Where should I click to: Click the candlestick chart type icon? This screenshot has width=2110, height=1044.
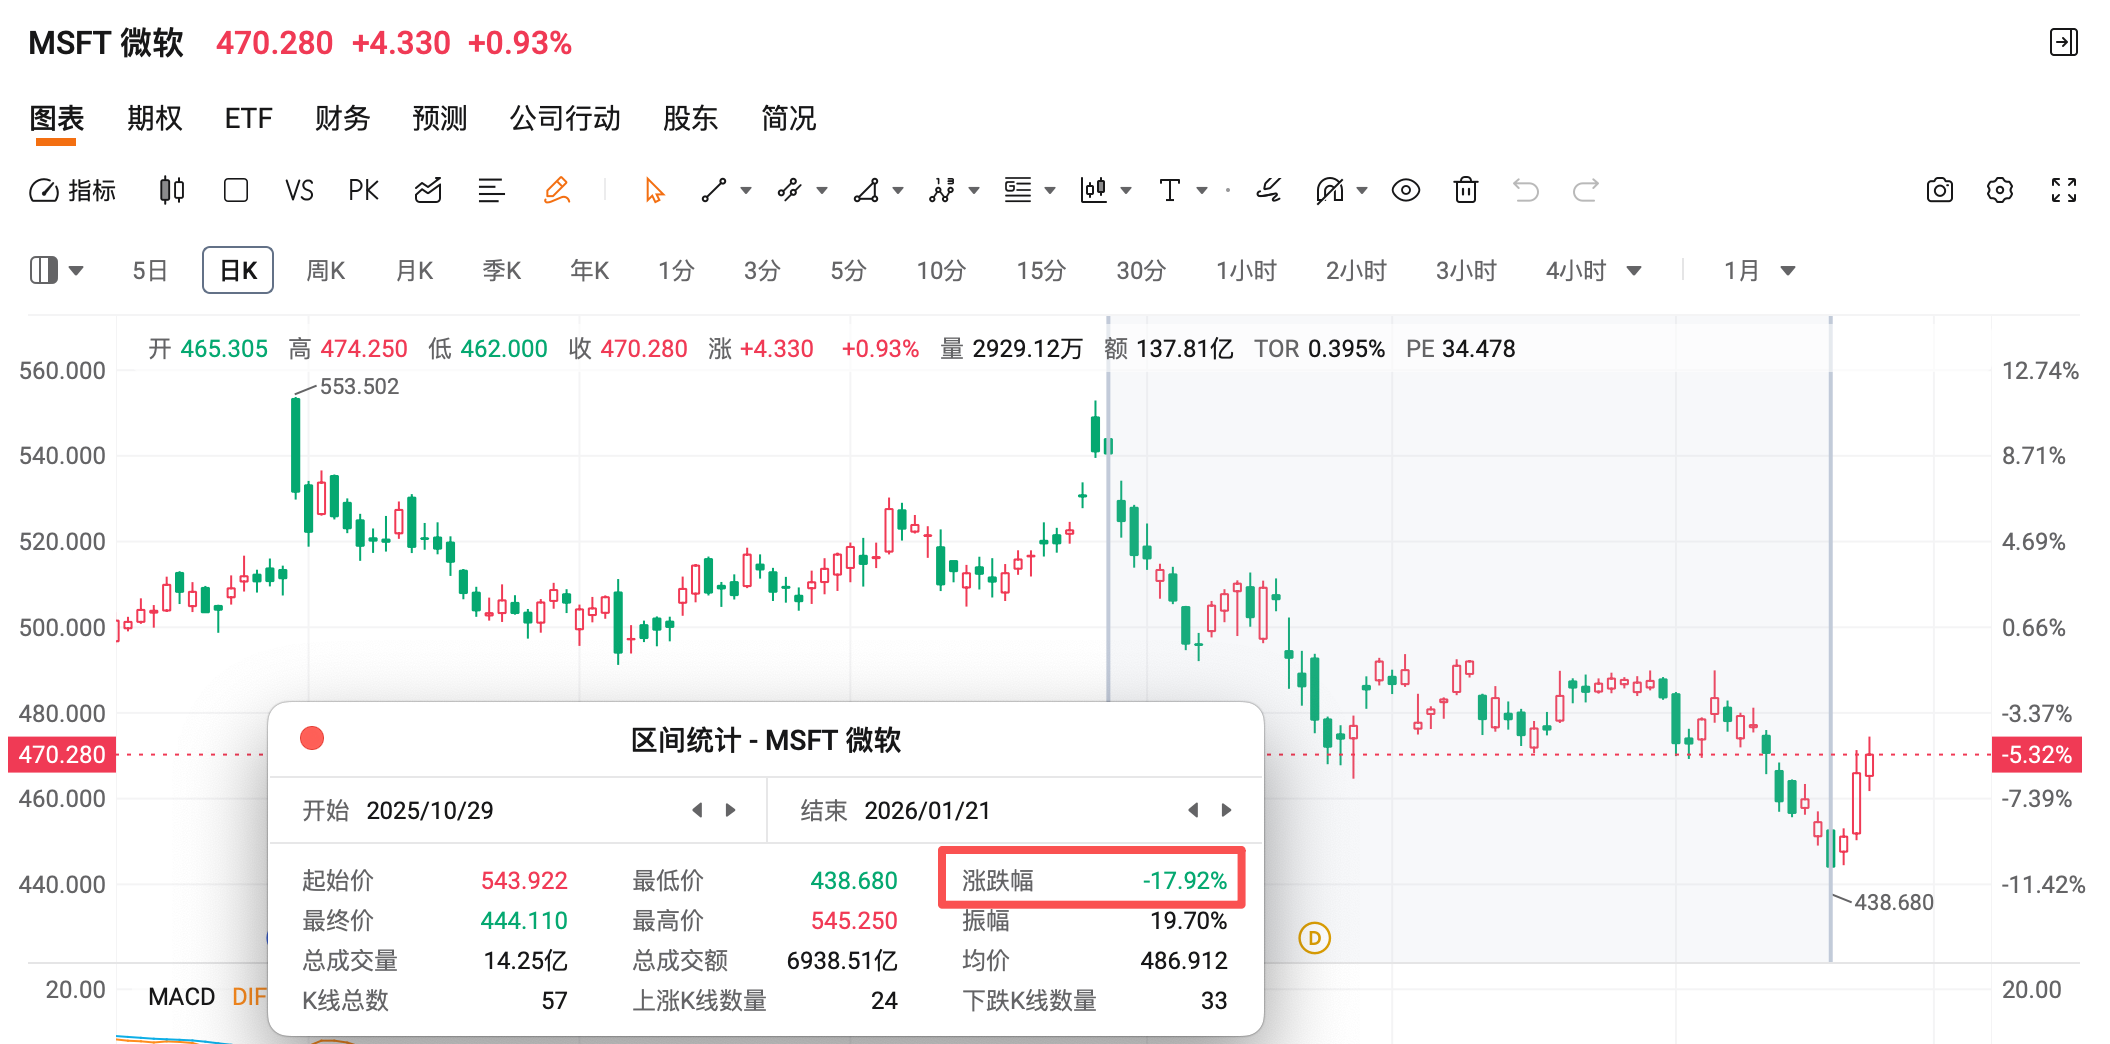click(x=172, y=190)
